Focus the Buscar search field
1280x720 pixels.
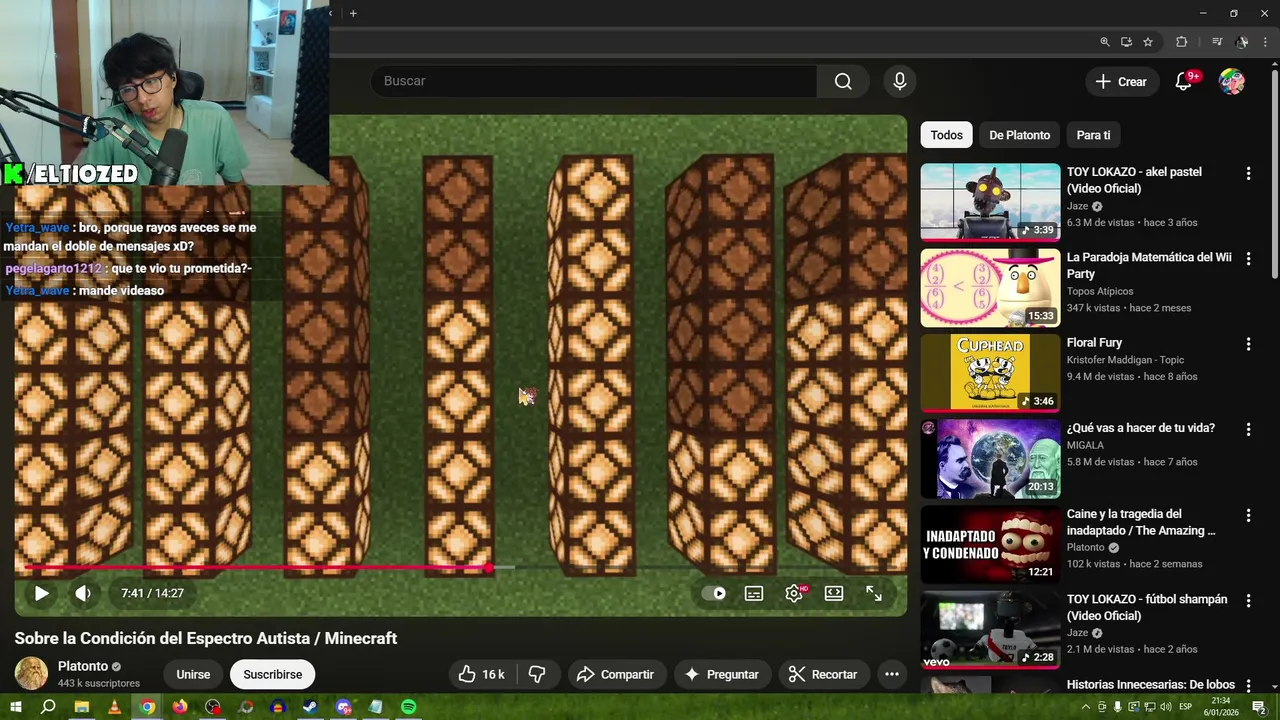coord(594,81)
